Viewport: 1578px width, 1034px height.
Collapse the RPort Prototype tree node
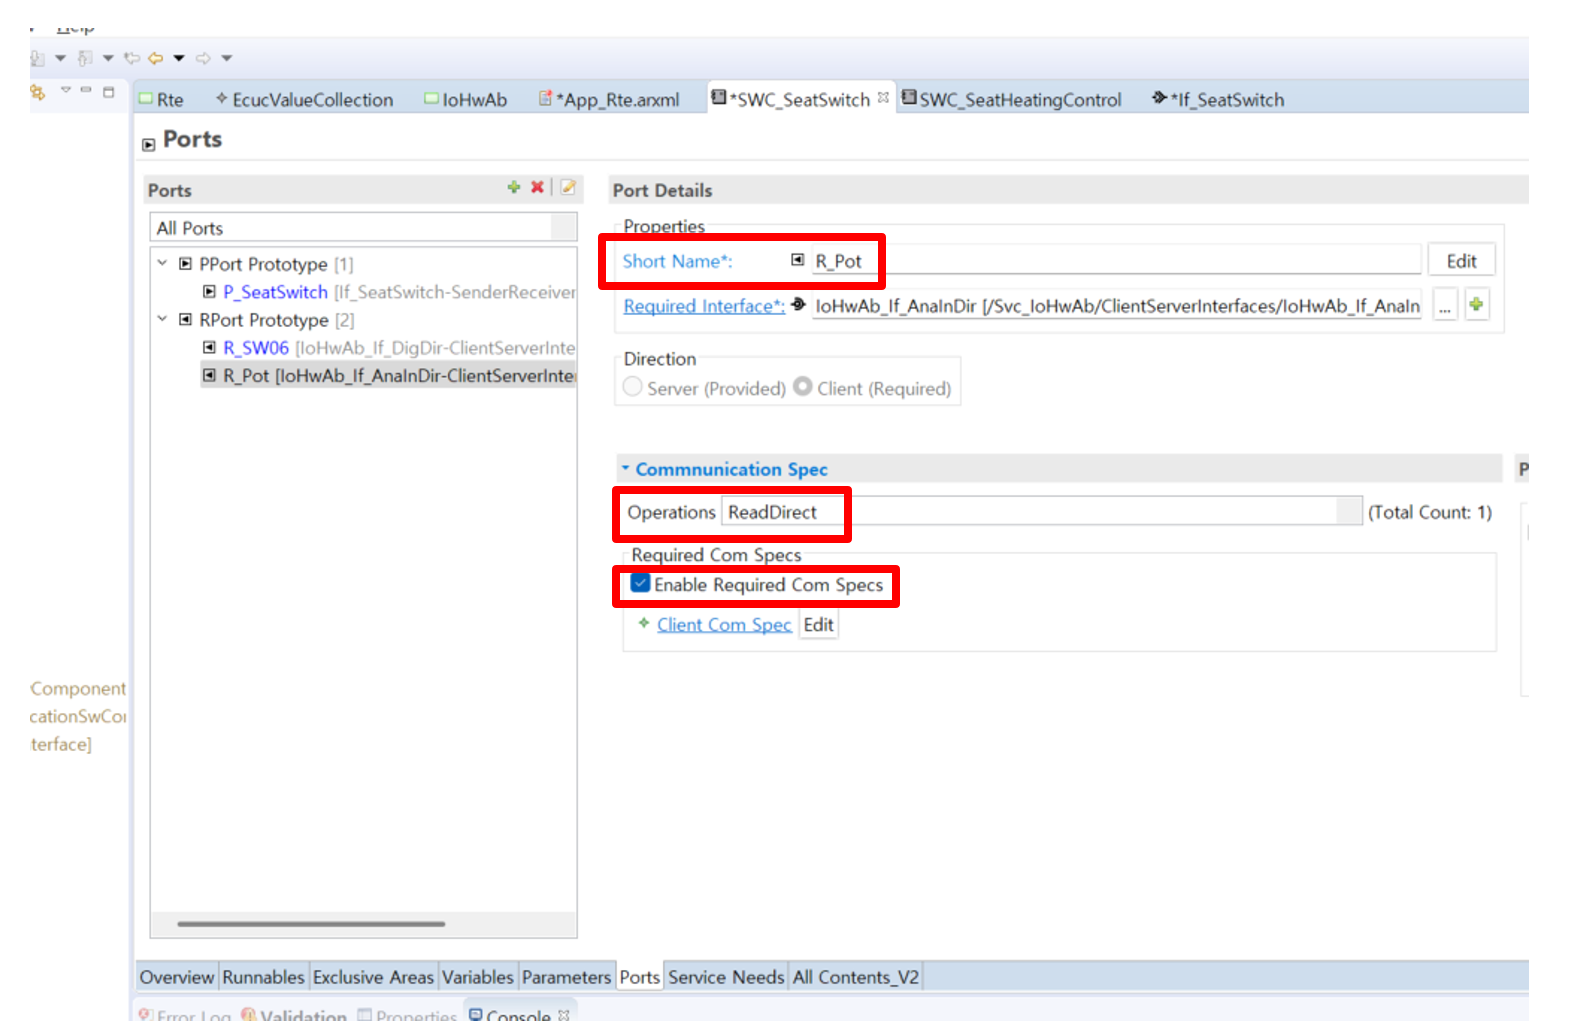(162, 319)
